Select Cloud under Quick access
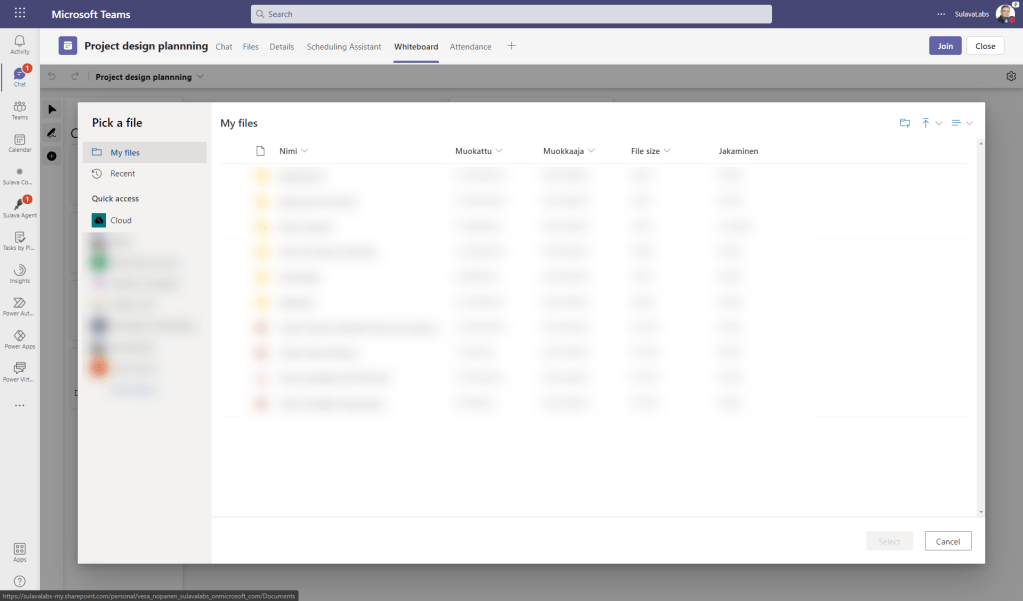The width and height of the screenshot is (1023, 601). (x=120, y=220)
